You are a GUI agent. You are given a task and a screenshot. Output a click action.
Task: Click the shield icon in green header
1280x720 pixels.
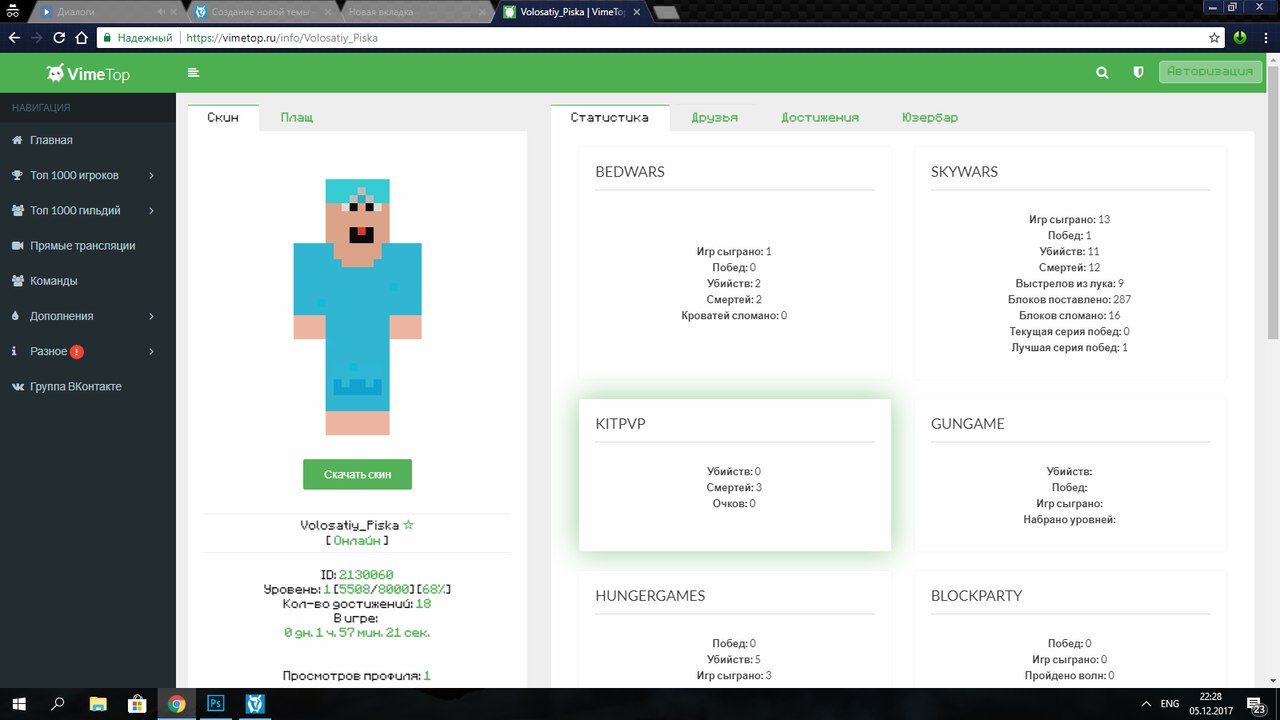pos(1137,72)
